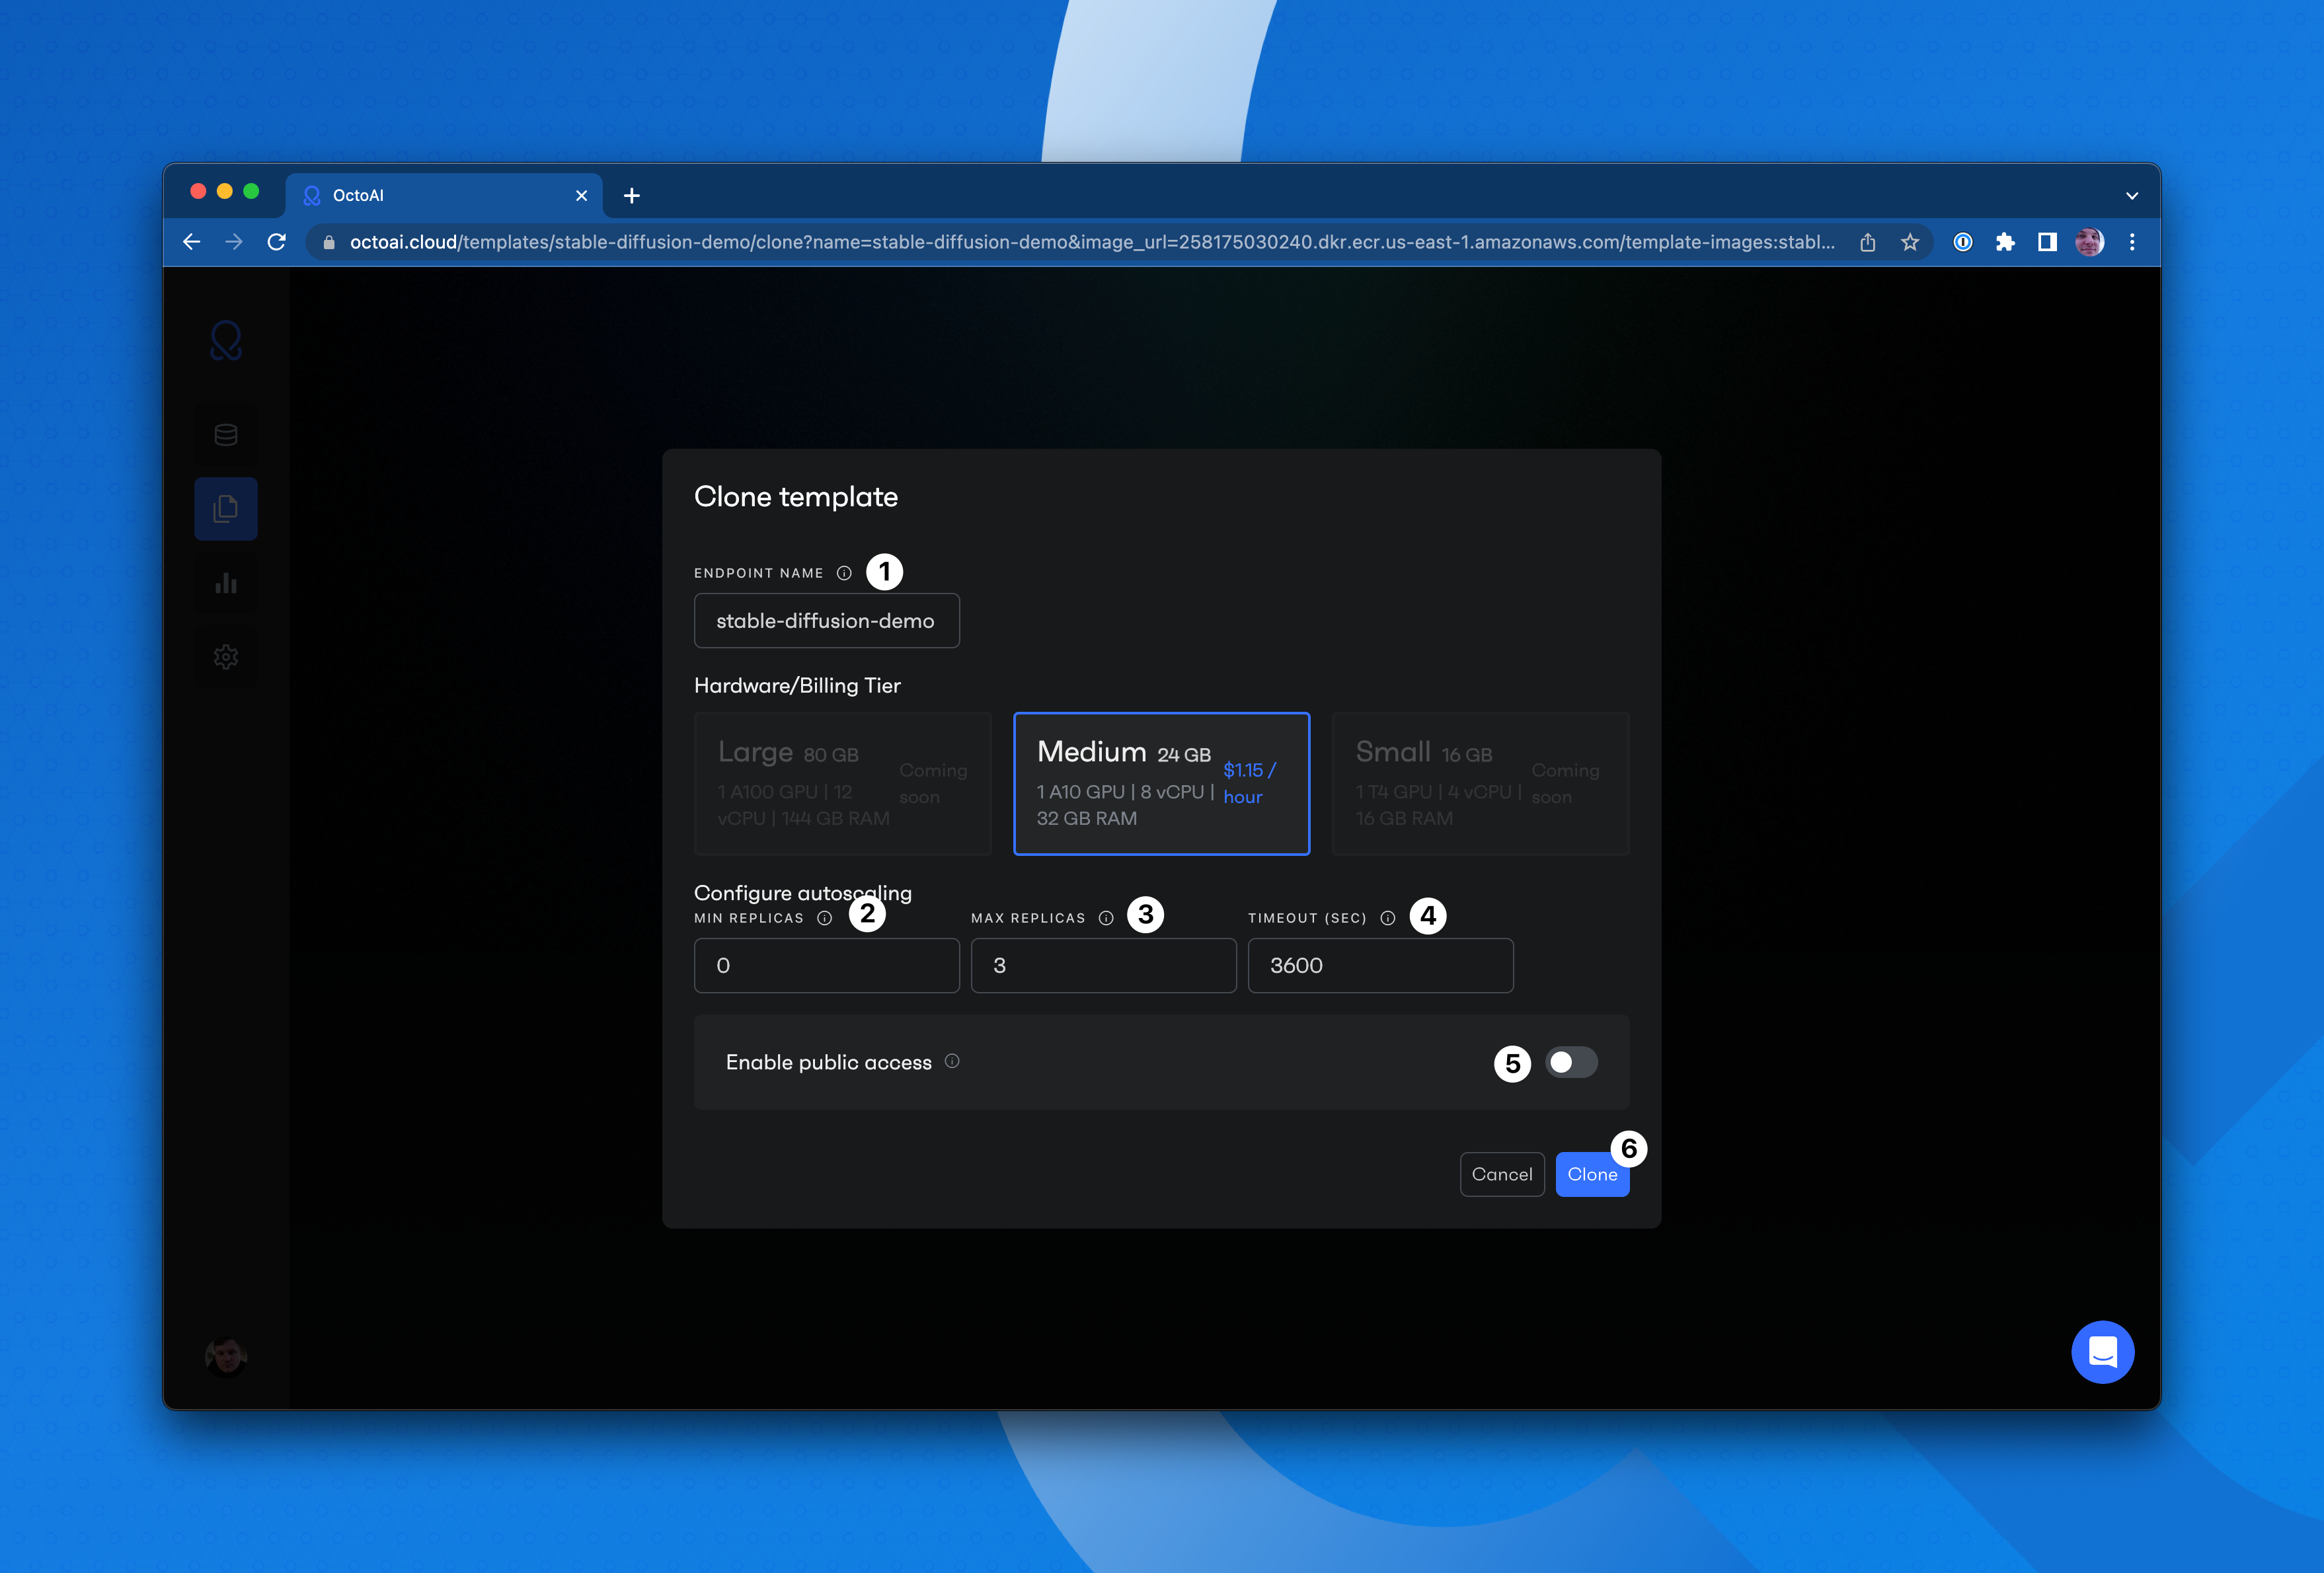Select the Small 16 GB hardware tier
Image resolution: width=2324 pixels, height=1573 pixels.
tap(1480, 783)
